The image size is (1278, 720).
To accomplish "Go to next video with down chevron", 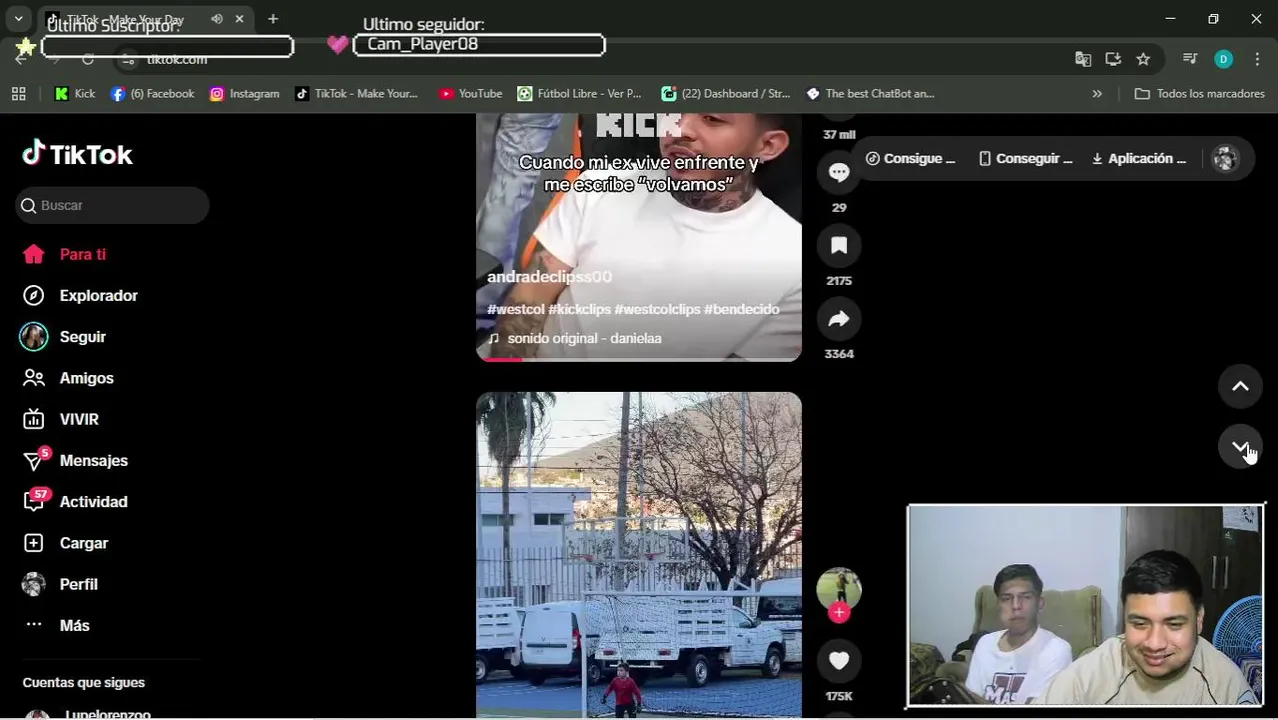I will click(1240, 446).
